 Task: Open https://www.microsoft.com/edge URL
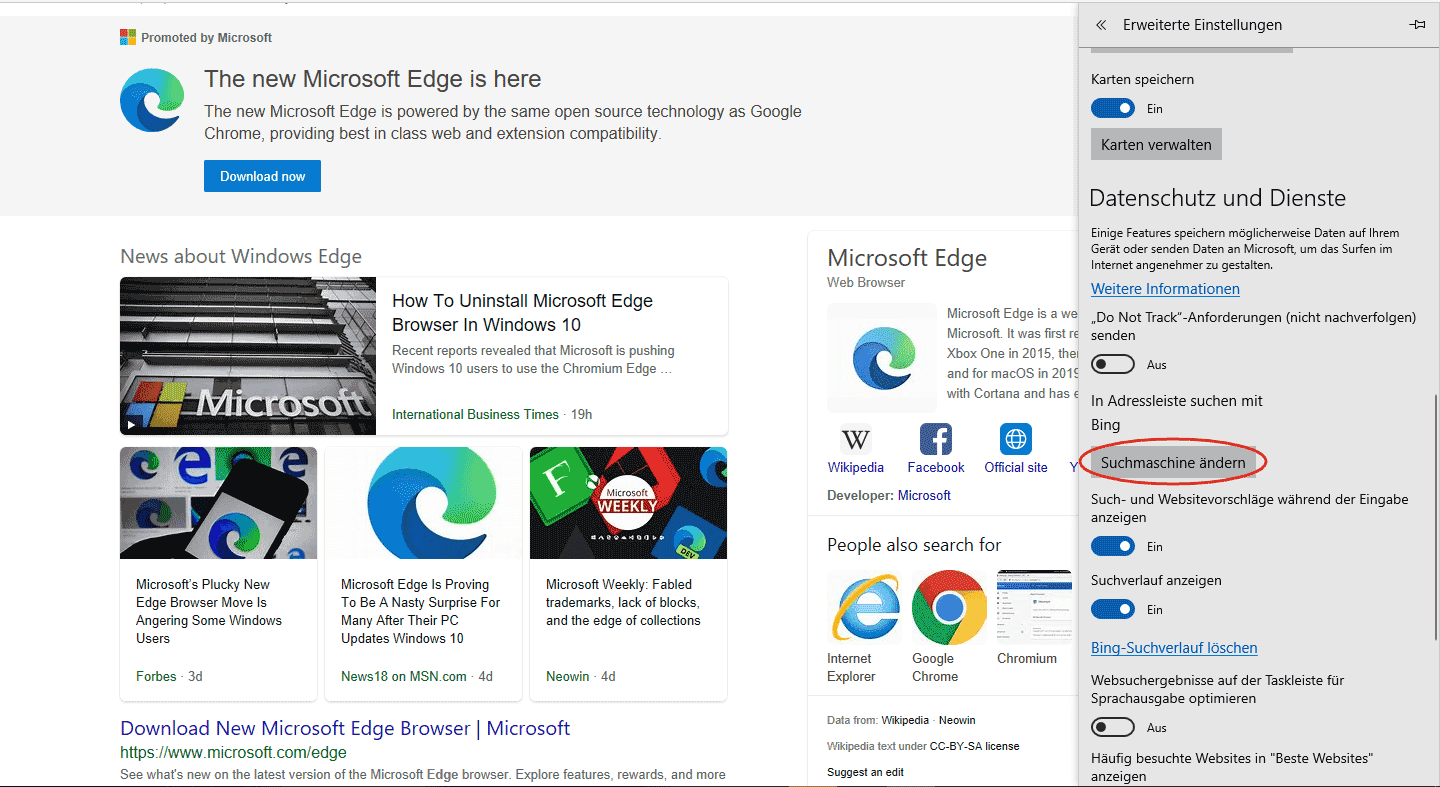point(233,752)
